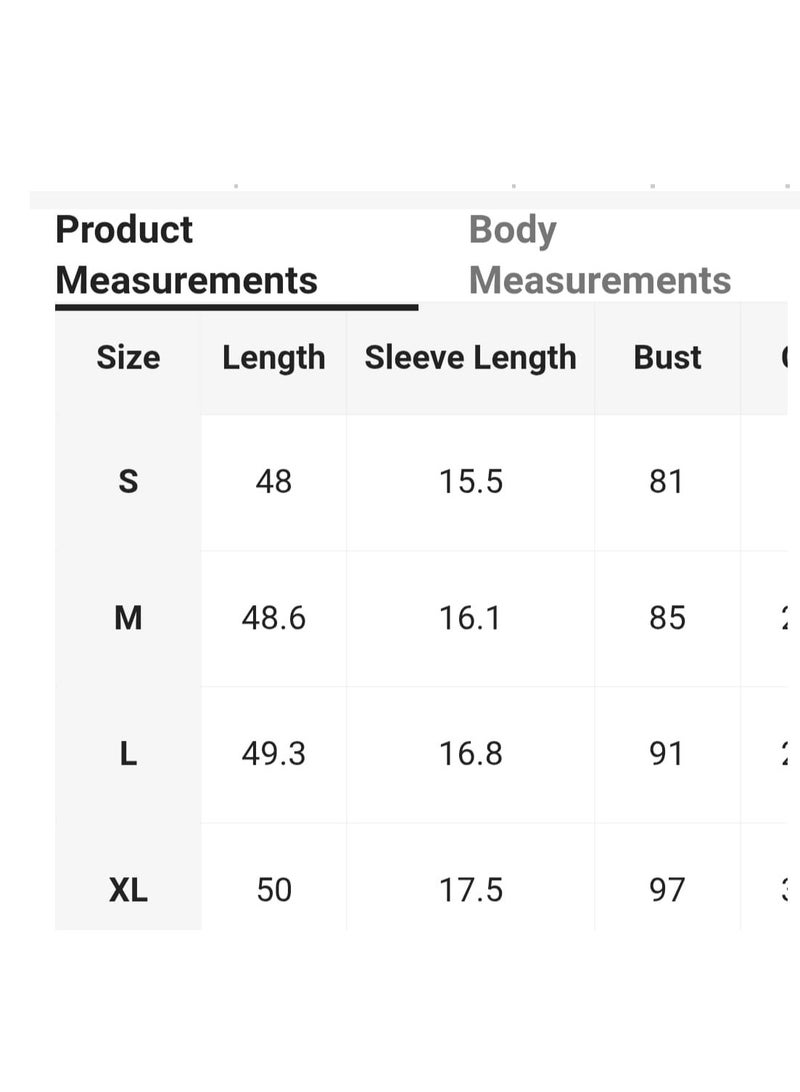800x1092 pixels.
Task: Select the 15.5 sleeve length cell
Action: pos(471,481)
